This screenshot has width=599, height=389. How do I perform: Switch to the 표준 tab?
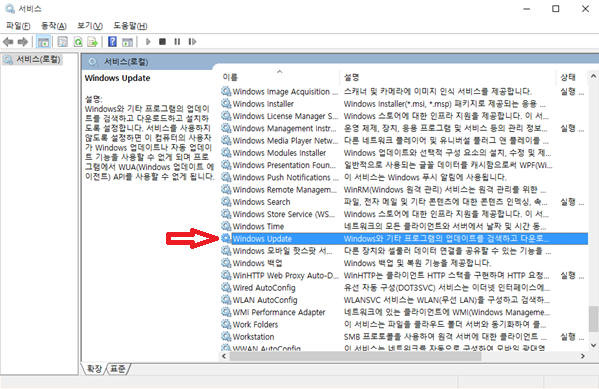coord(118,369)
